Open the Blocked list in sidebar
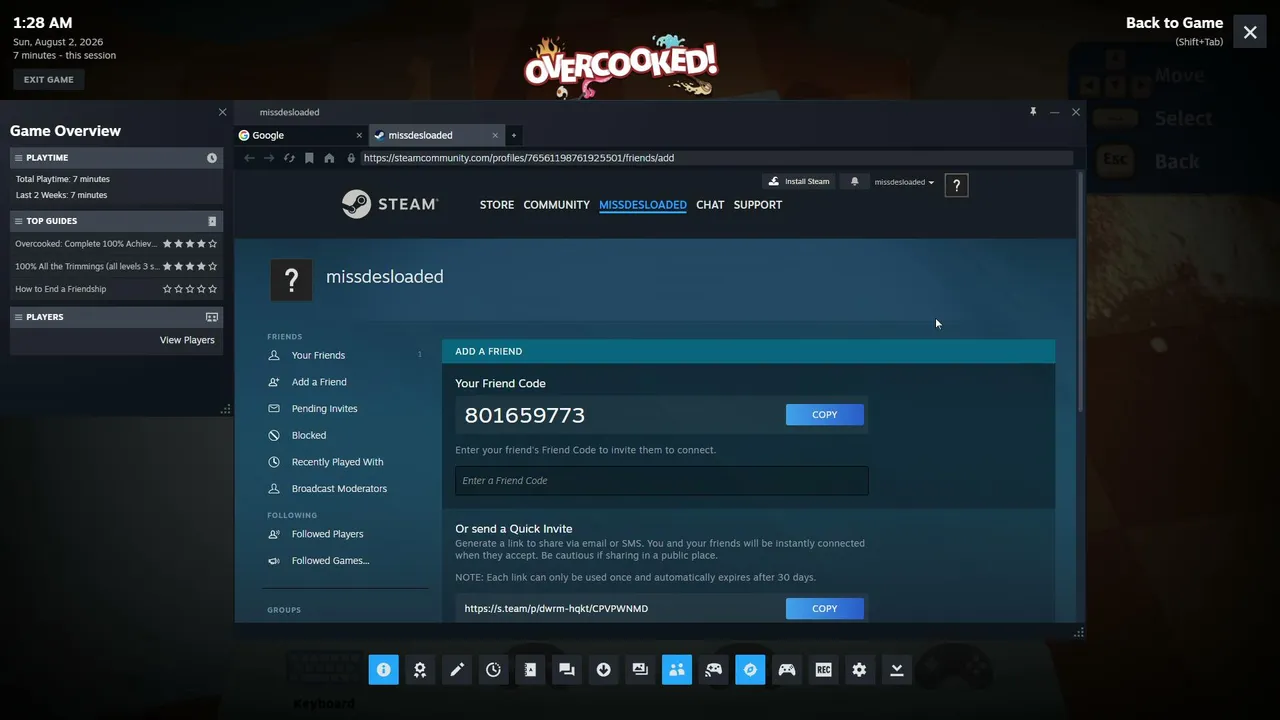 [309, 436]
